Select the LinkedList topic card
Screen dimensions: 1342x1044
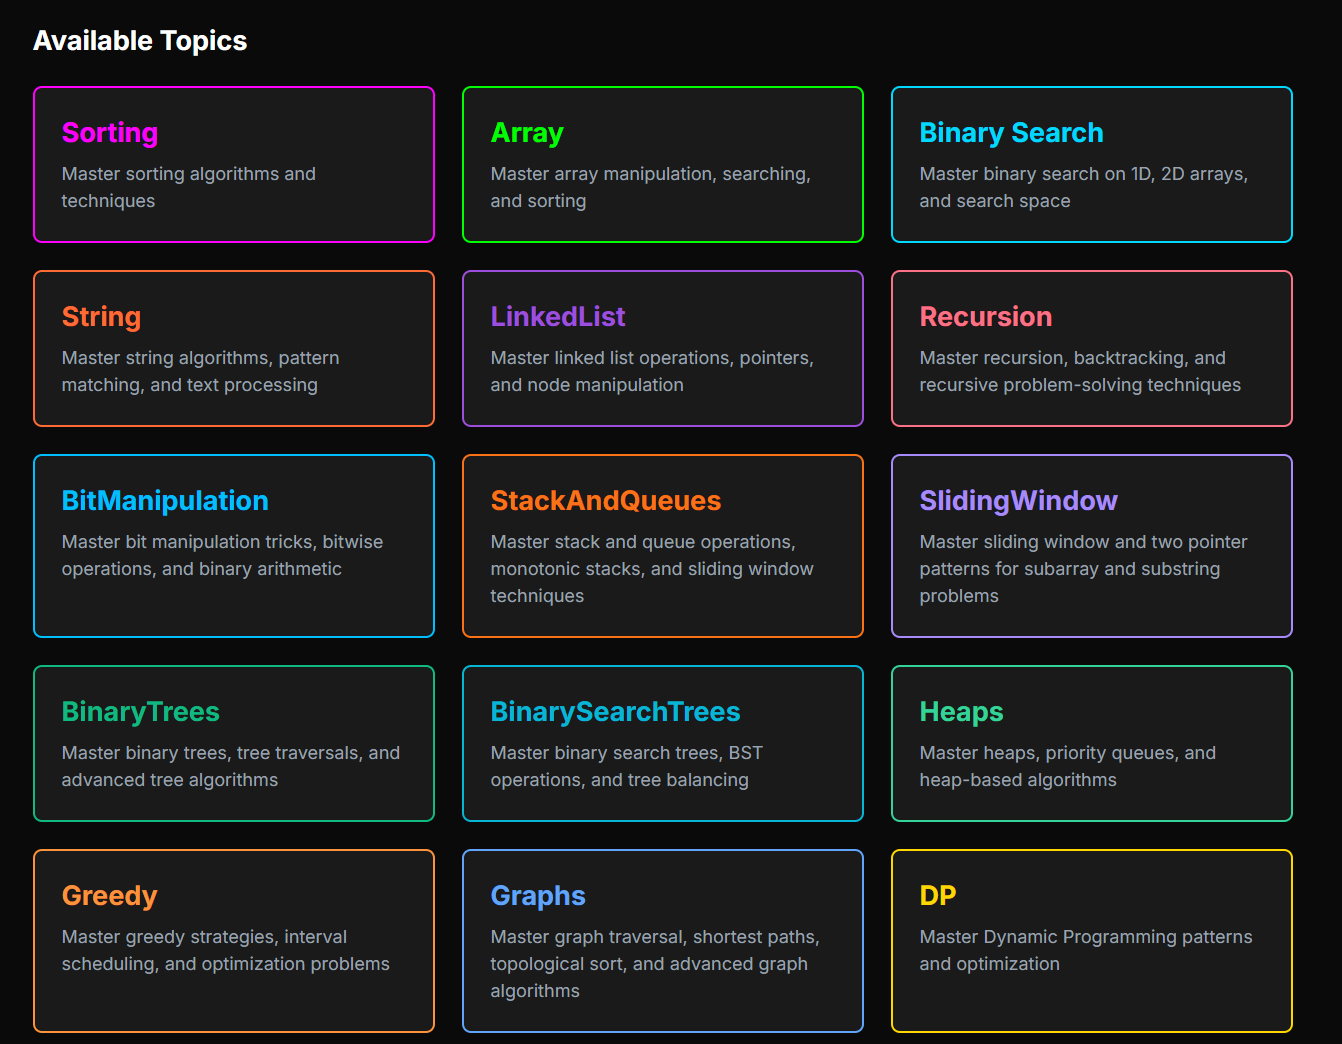point(663,348)
